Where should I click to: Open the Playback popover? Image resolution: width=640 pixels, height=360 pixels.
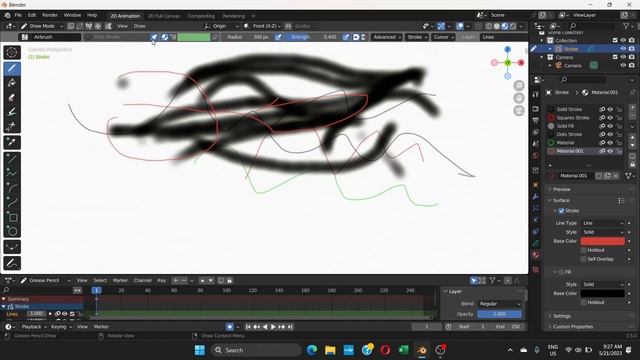click(33, 327)
